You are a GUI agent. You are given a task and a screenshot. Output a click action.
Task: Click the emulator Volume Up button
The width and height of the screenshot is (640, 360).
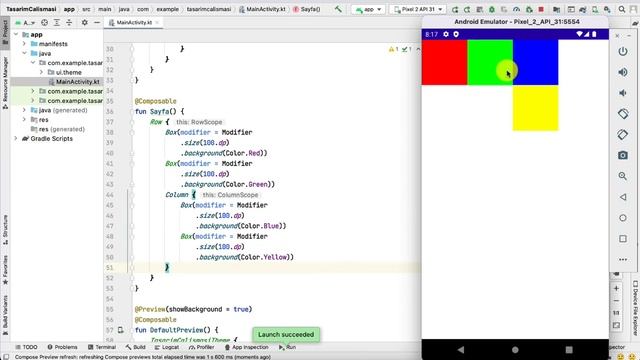coord(623,72)
